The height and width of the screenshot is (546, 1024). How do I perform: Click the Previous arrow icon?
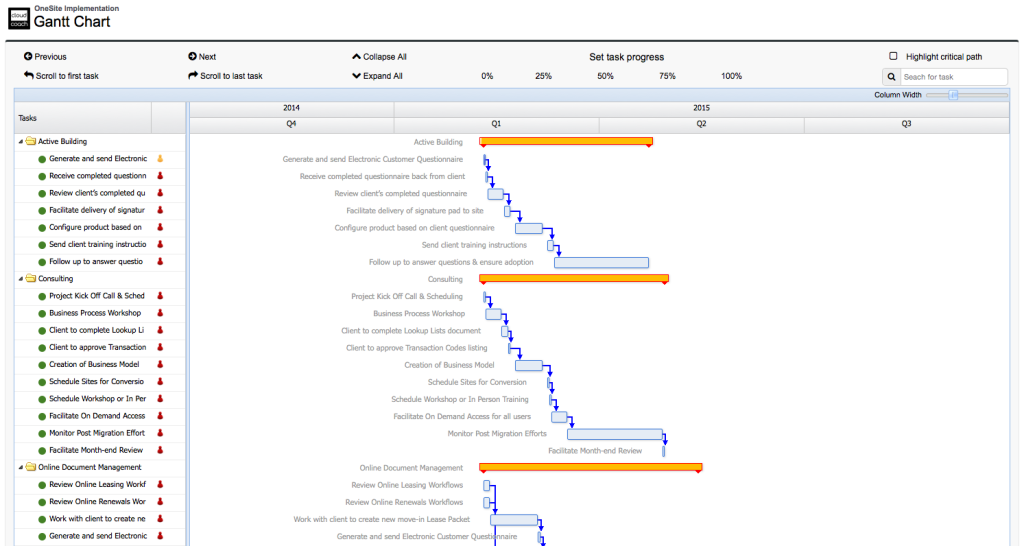tap(28, 57)
